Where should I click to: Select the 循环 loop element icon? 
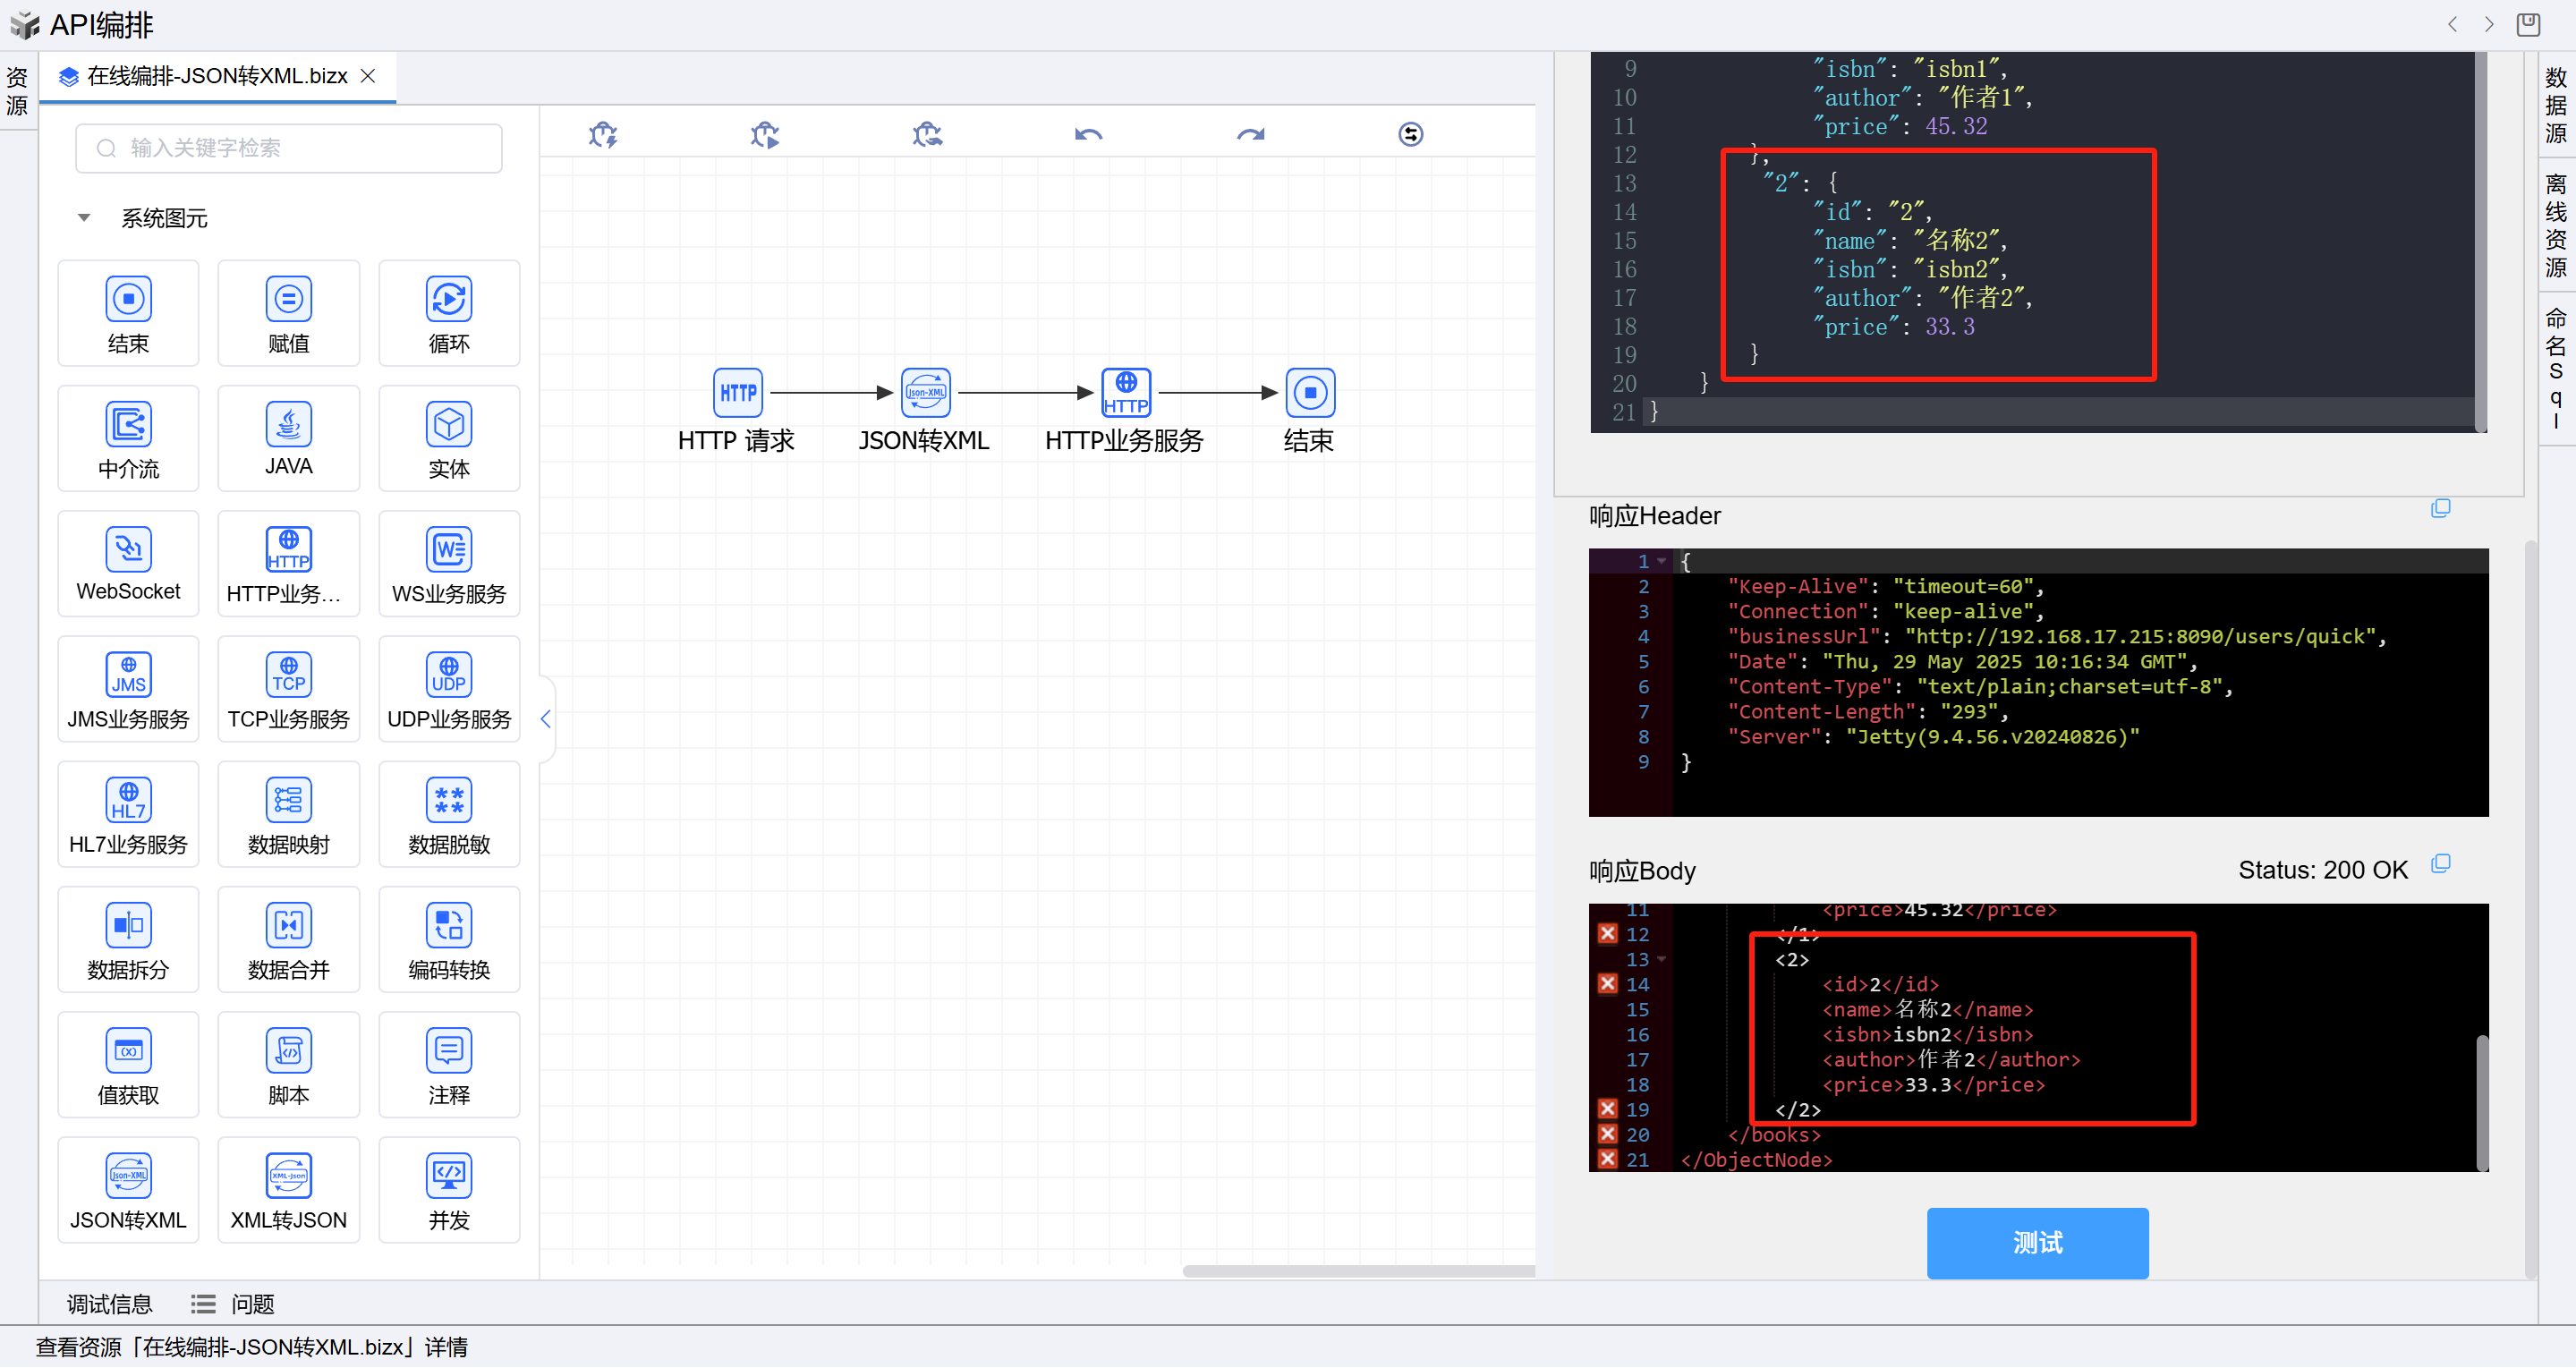pos(449,300)
